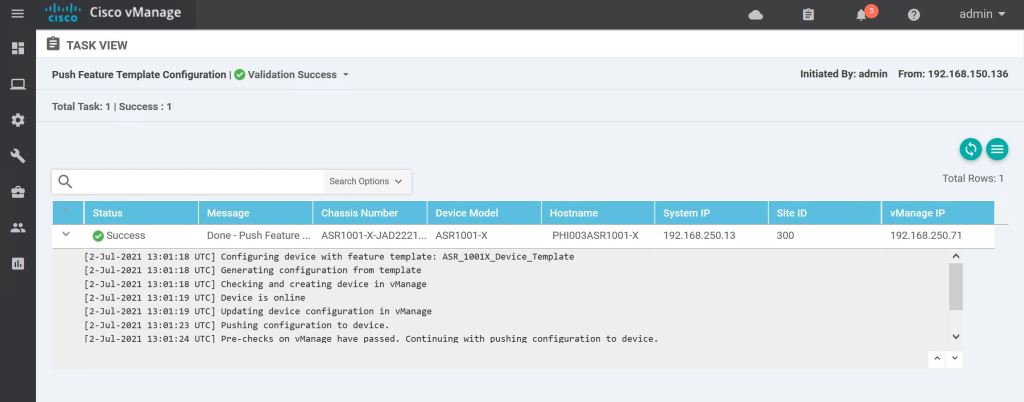This screenshot has width=1024, height=402.
Task: Open the Administration people sidebar icon
Action: pos(17,227)
